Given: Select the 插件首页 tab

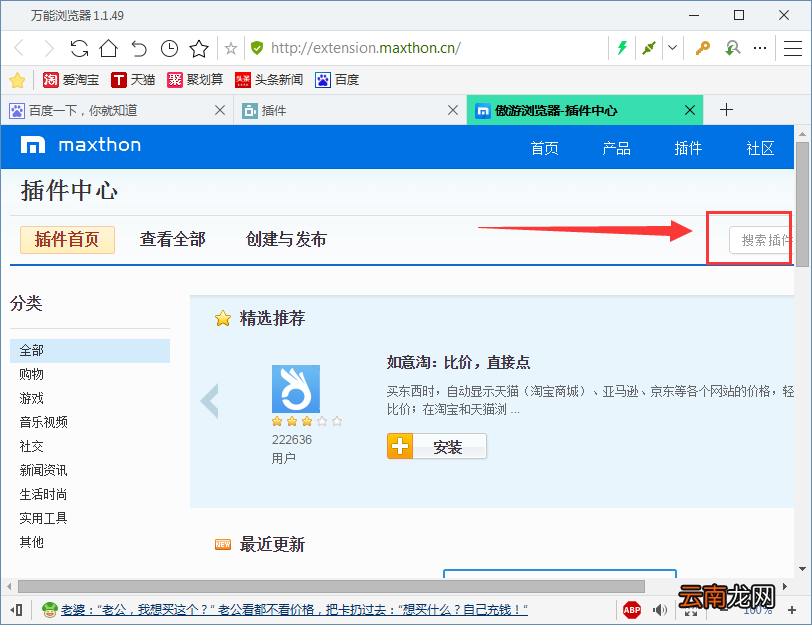Looking at the screenshot, I should pos(67,240).
